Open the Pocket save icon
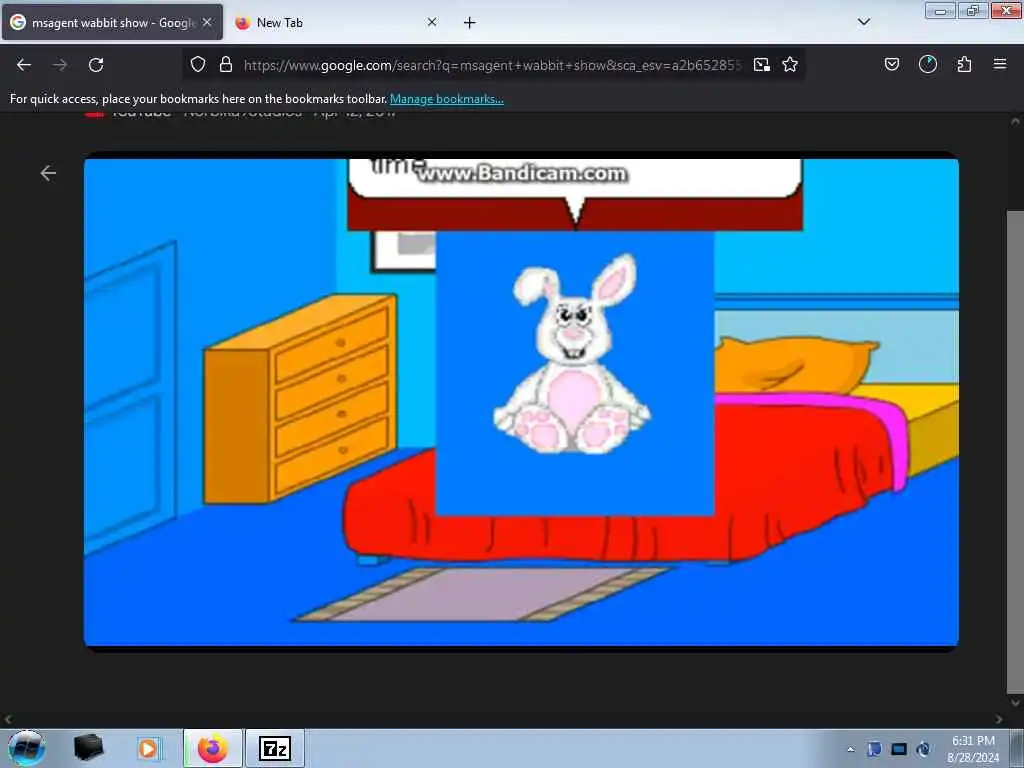 (892, 64)
